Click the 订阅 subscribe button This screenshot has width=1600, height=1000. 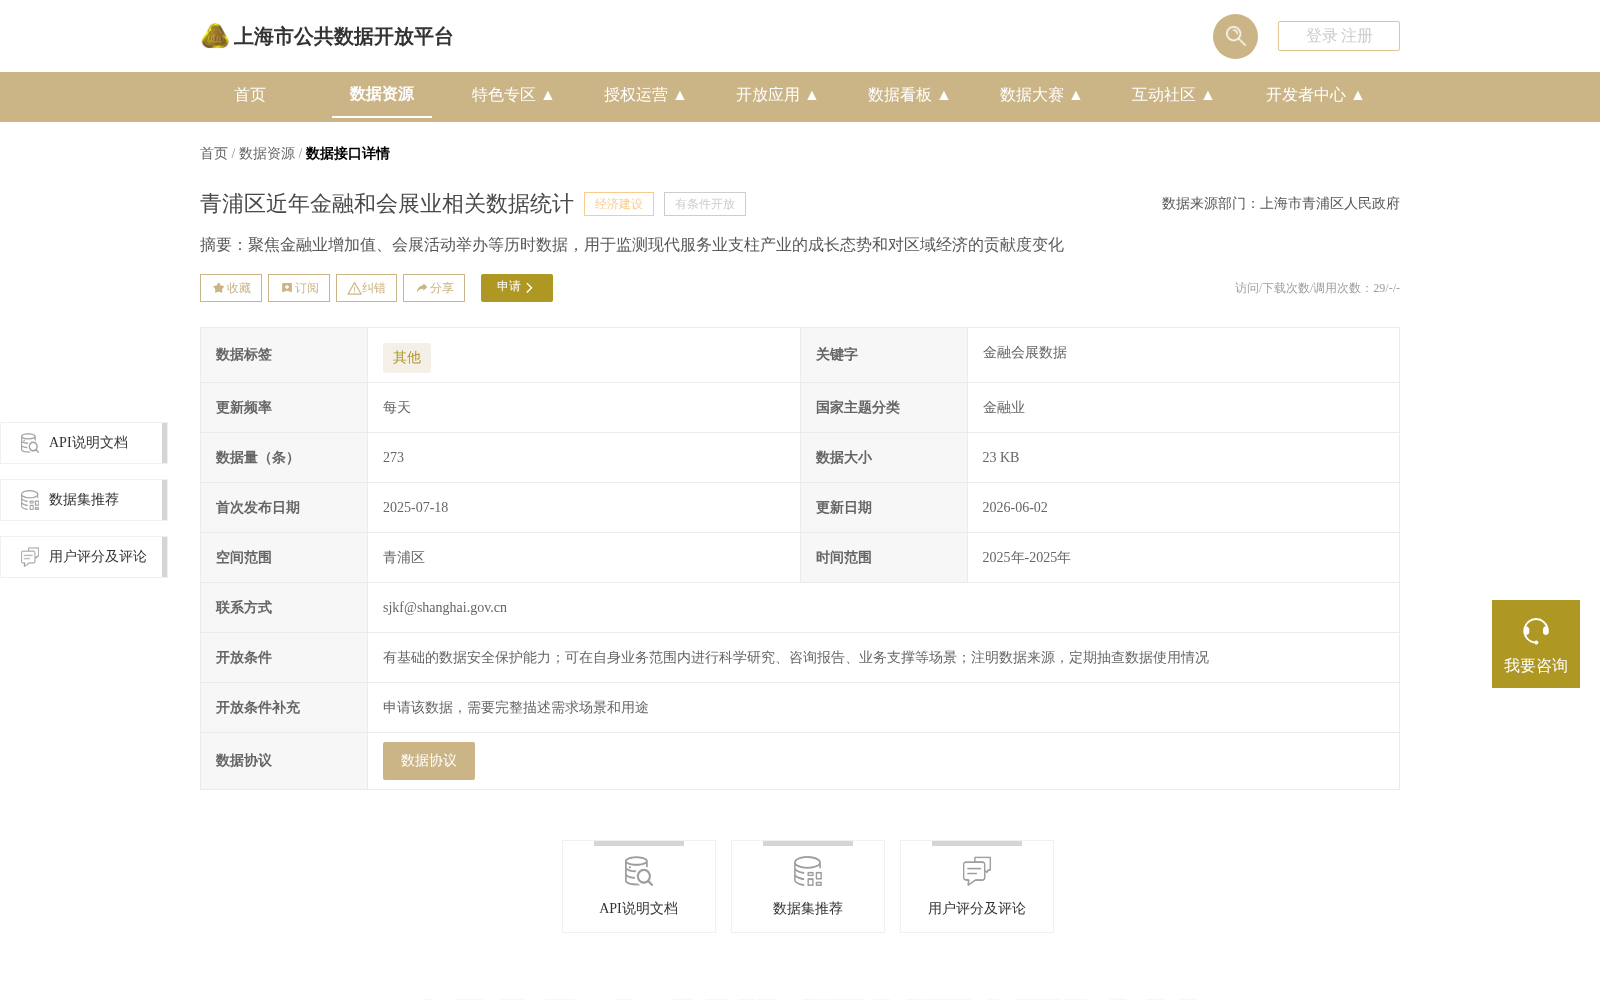[x=299, y=288]
